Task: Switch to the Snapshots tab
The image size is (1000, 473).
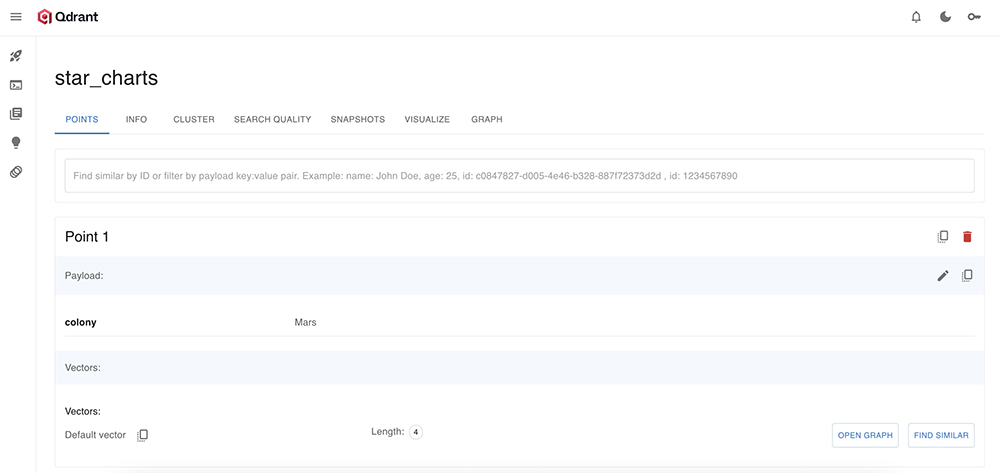Action: [x=358, y=119]
